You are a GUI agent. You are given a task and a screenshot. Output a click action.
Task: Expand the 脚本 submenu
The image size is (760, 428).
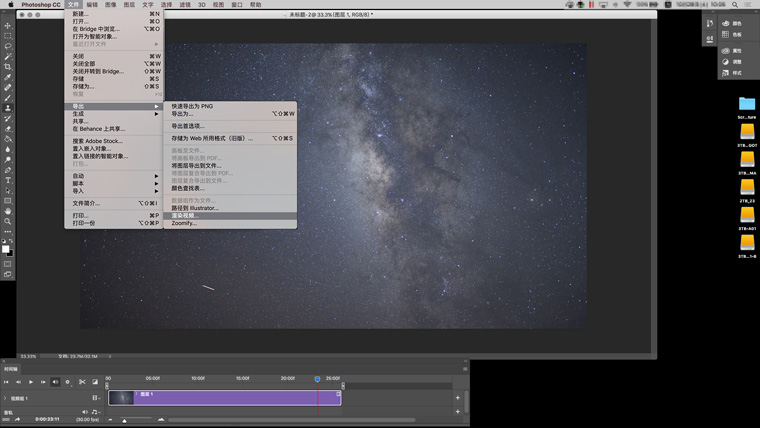tap(114, 184)
